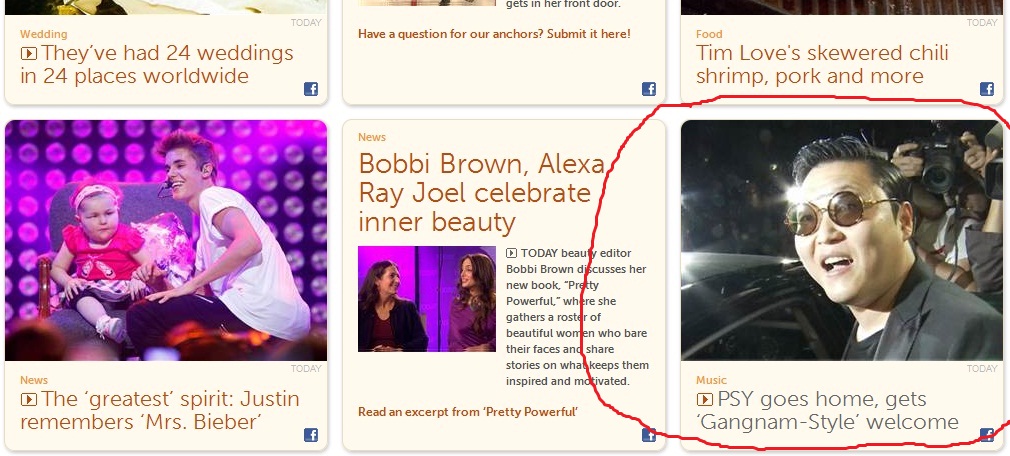Click PSY sunglasses photo thumbnail

pos(842,240)
